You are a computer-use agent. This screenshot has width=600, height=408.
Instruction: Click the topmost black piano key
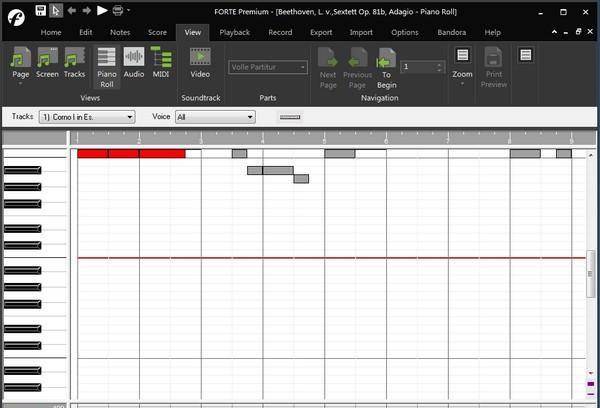tap(22, 170)
